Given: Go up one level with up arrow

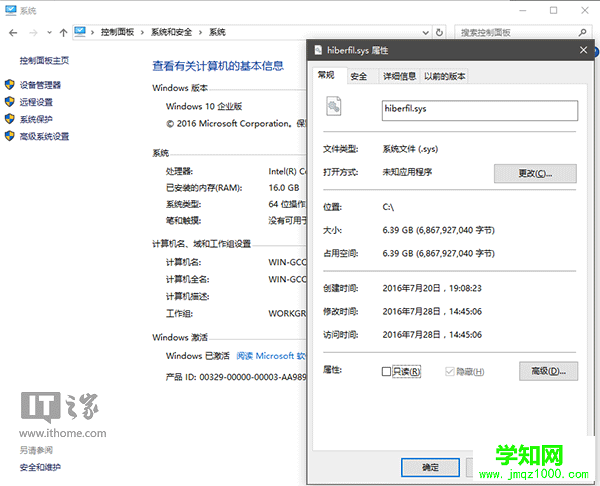Looking at the screenshot, I should [64, 33].
